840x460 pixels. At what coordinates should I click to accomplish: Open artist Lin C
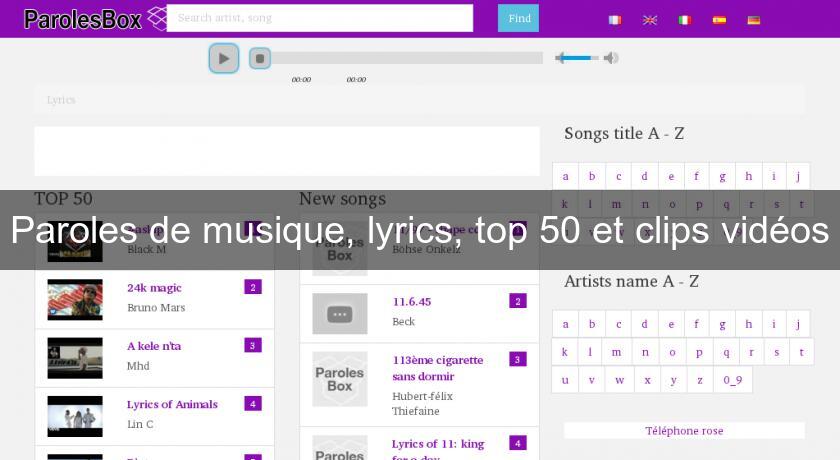pos(140,424)
